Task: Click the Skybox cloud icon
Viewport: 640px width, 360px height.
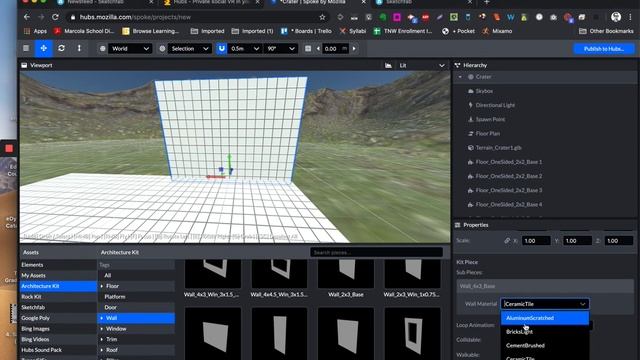Action: coord(471,91)
